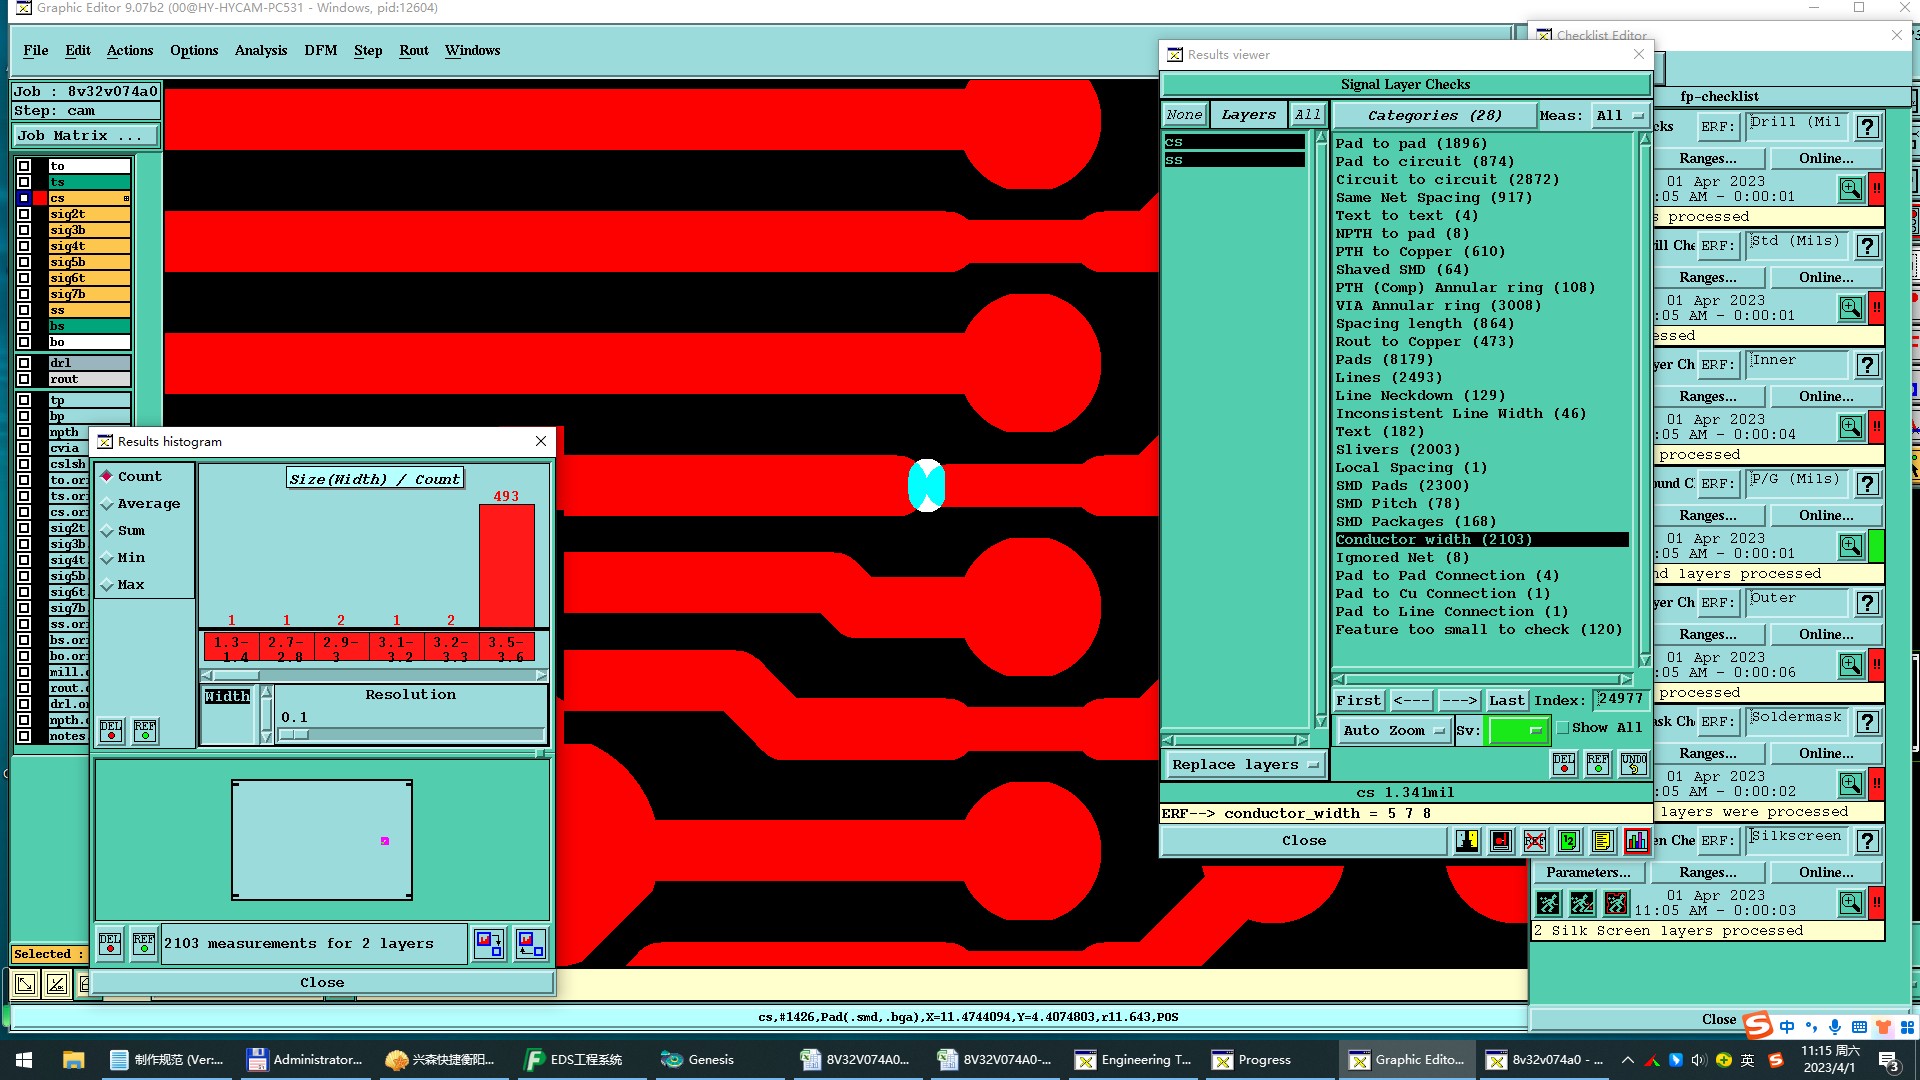Click help question mark for Silkscreen ERF
This screenshot has height=1080, width=1920.
1867,841
